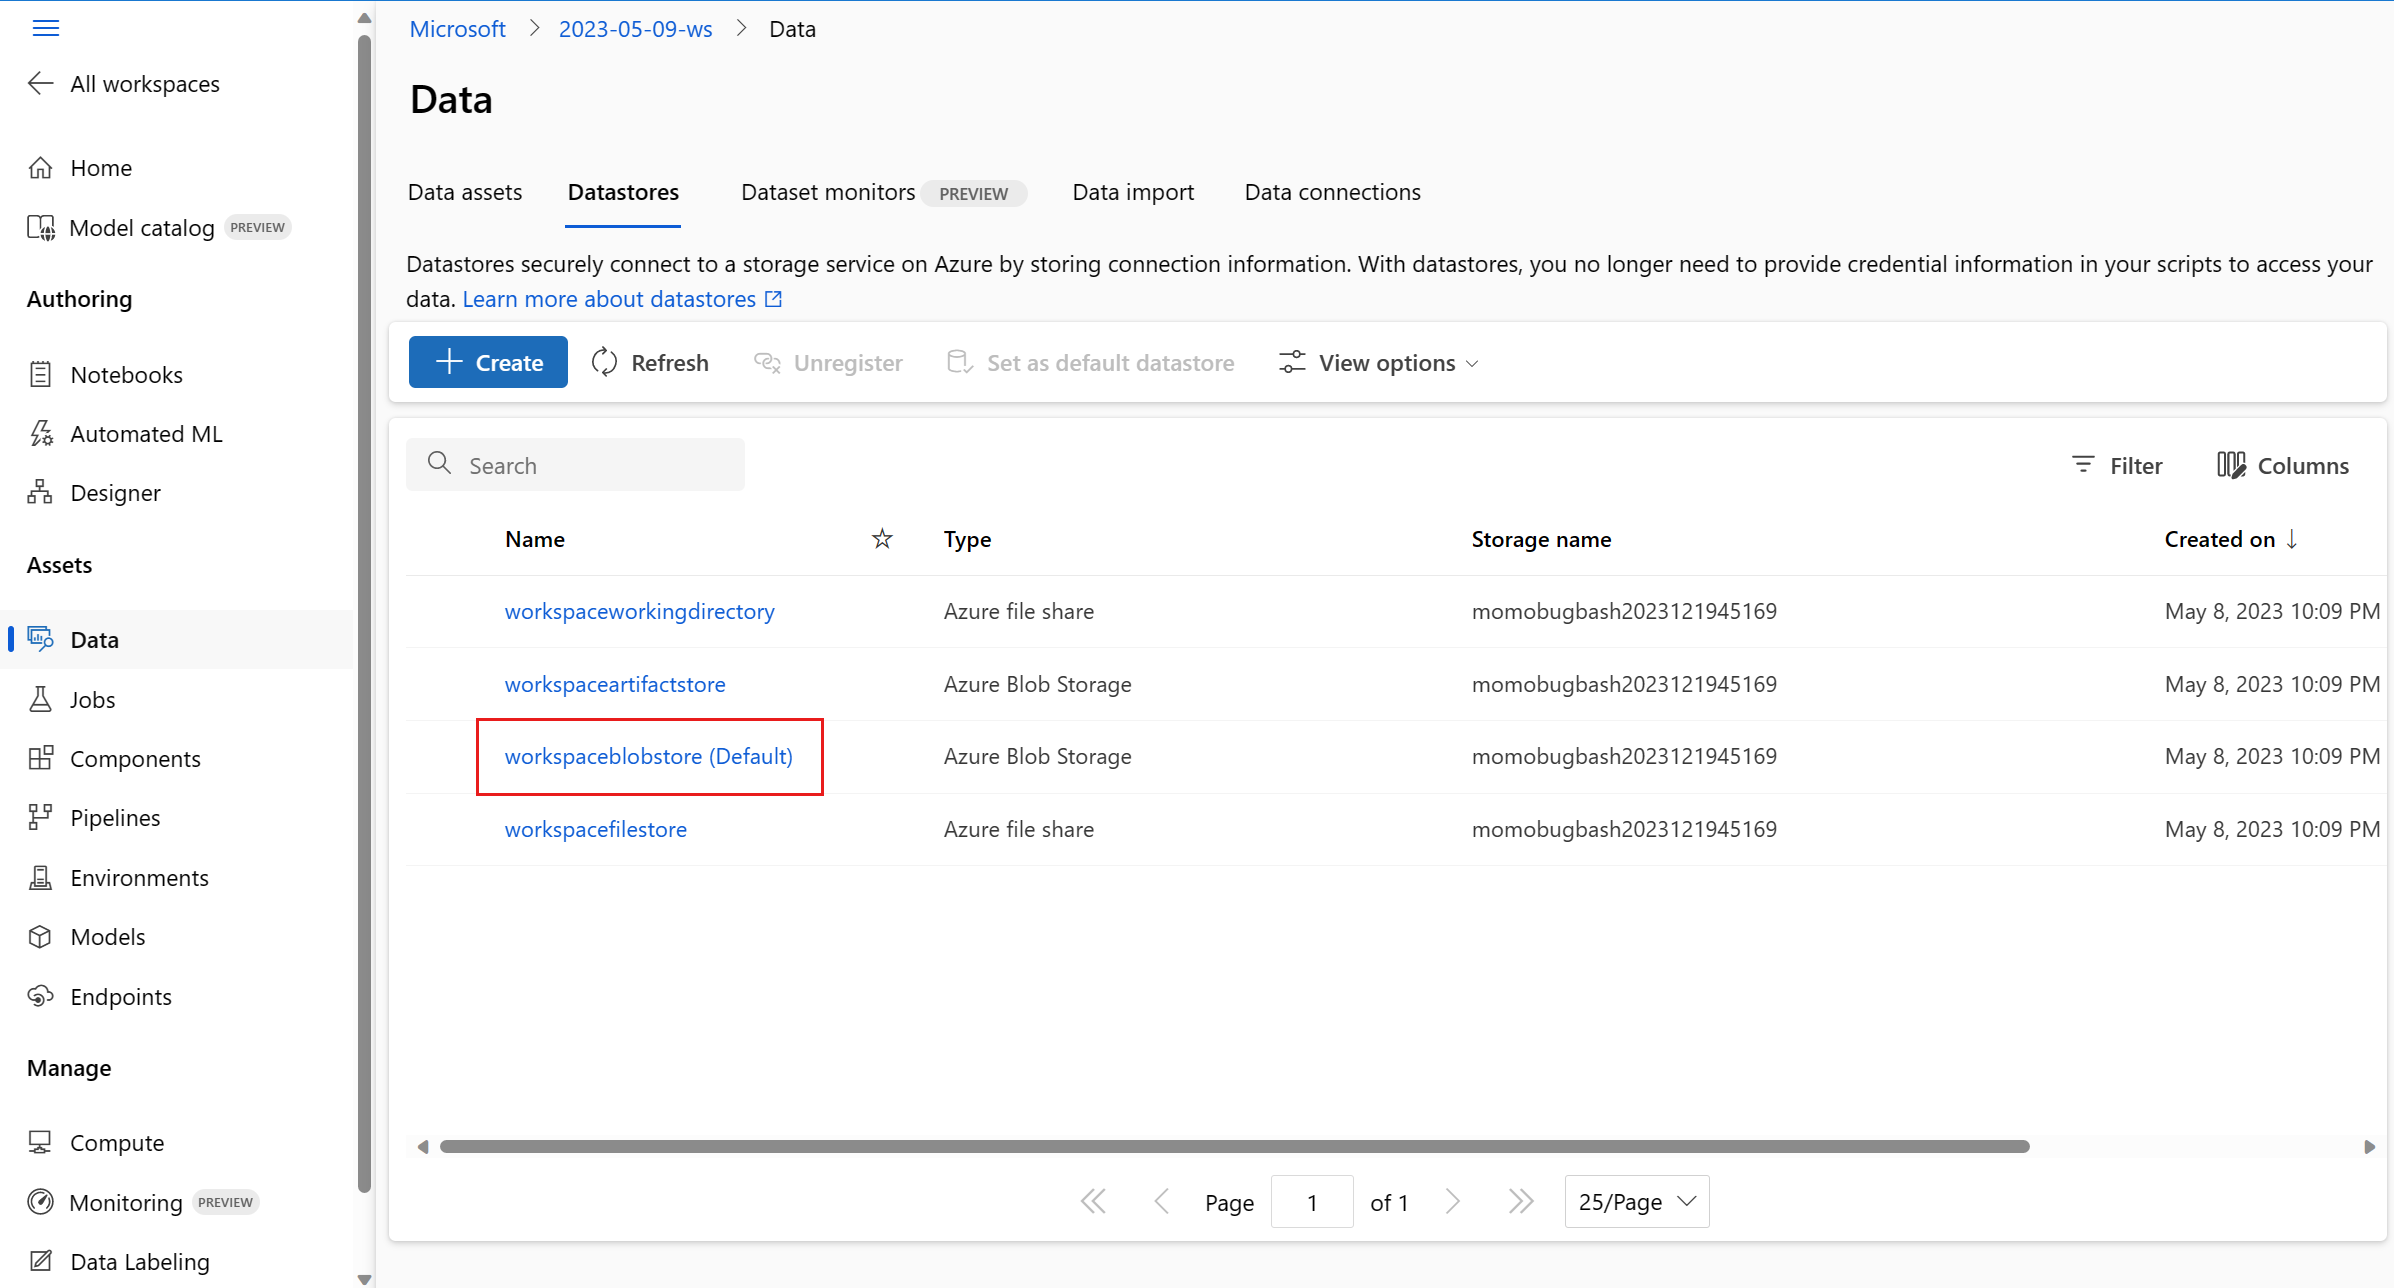Viewport: 2394px width, 1288px height.
Task: Go to Designer in sidebar
Action: [x=115, y=493]
